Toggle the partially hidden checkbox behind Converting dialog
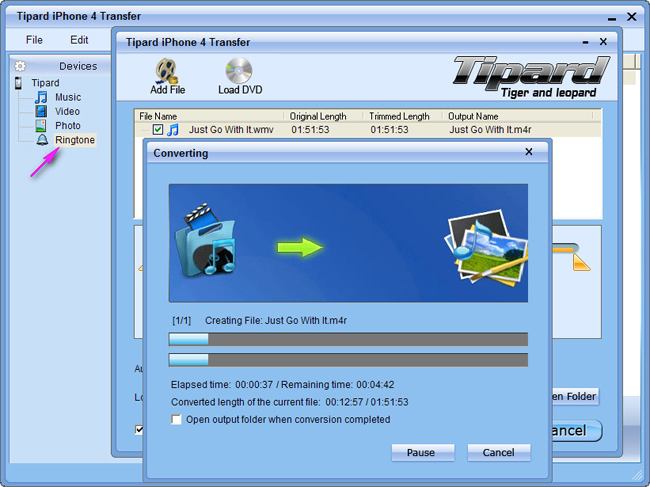The width and height of the screenshot is (650, 487). [139, 430]
